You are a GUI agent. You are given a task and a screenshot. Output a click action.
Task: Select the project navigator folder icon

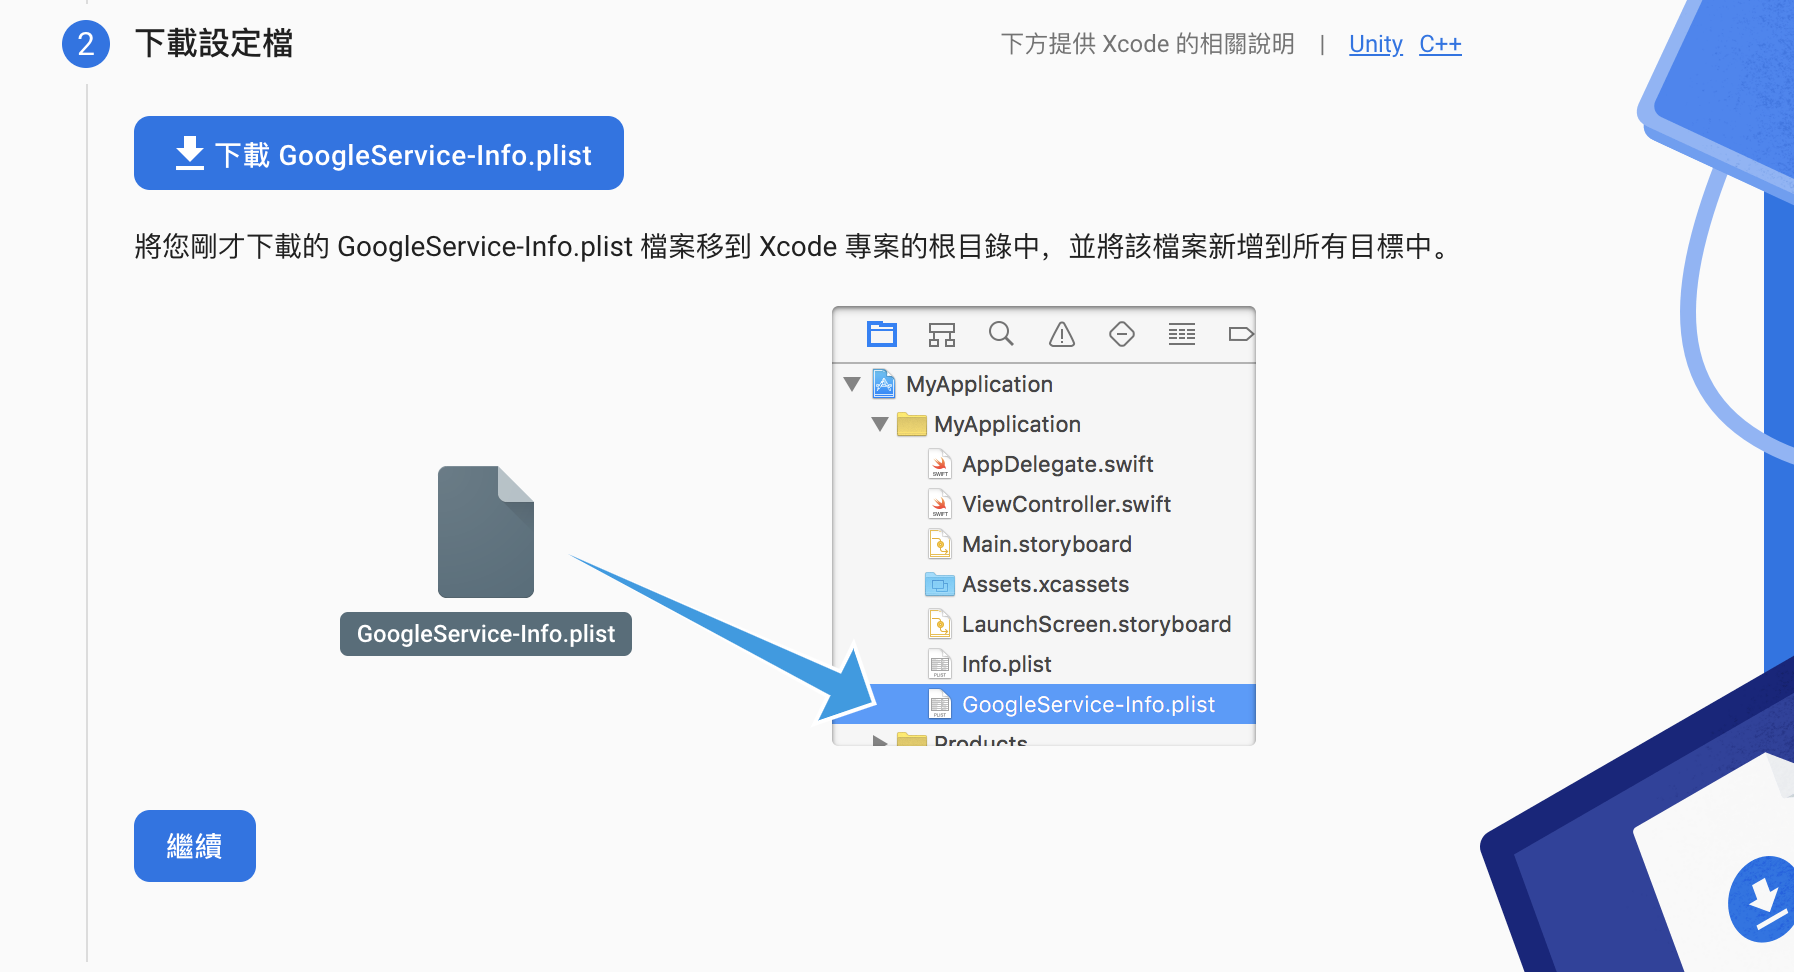pyautogui.click(x=882, y=334)
